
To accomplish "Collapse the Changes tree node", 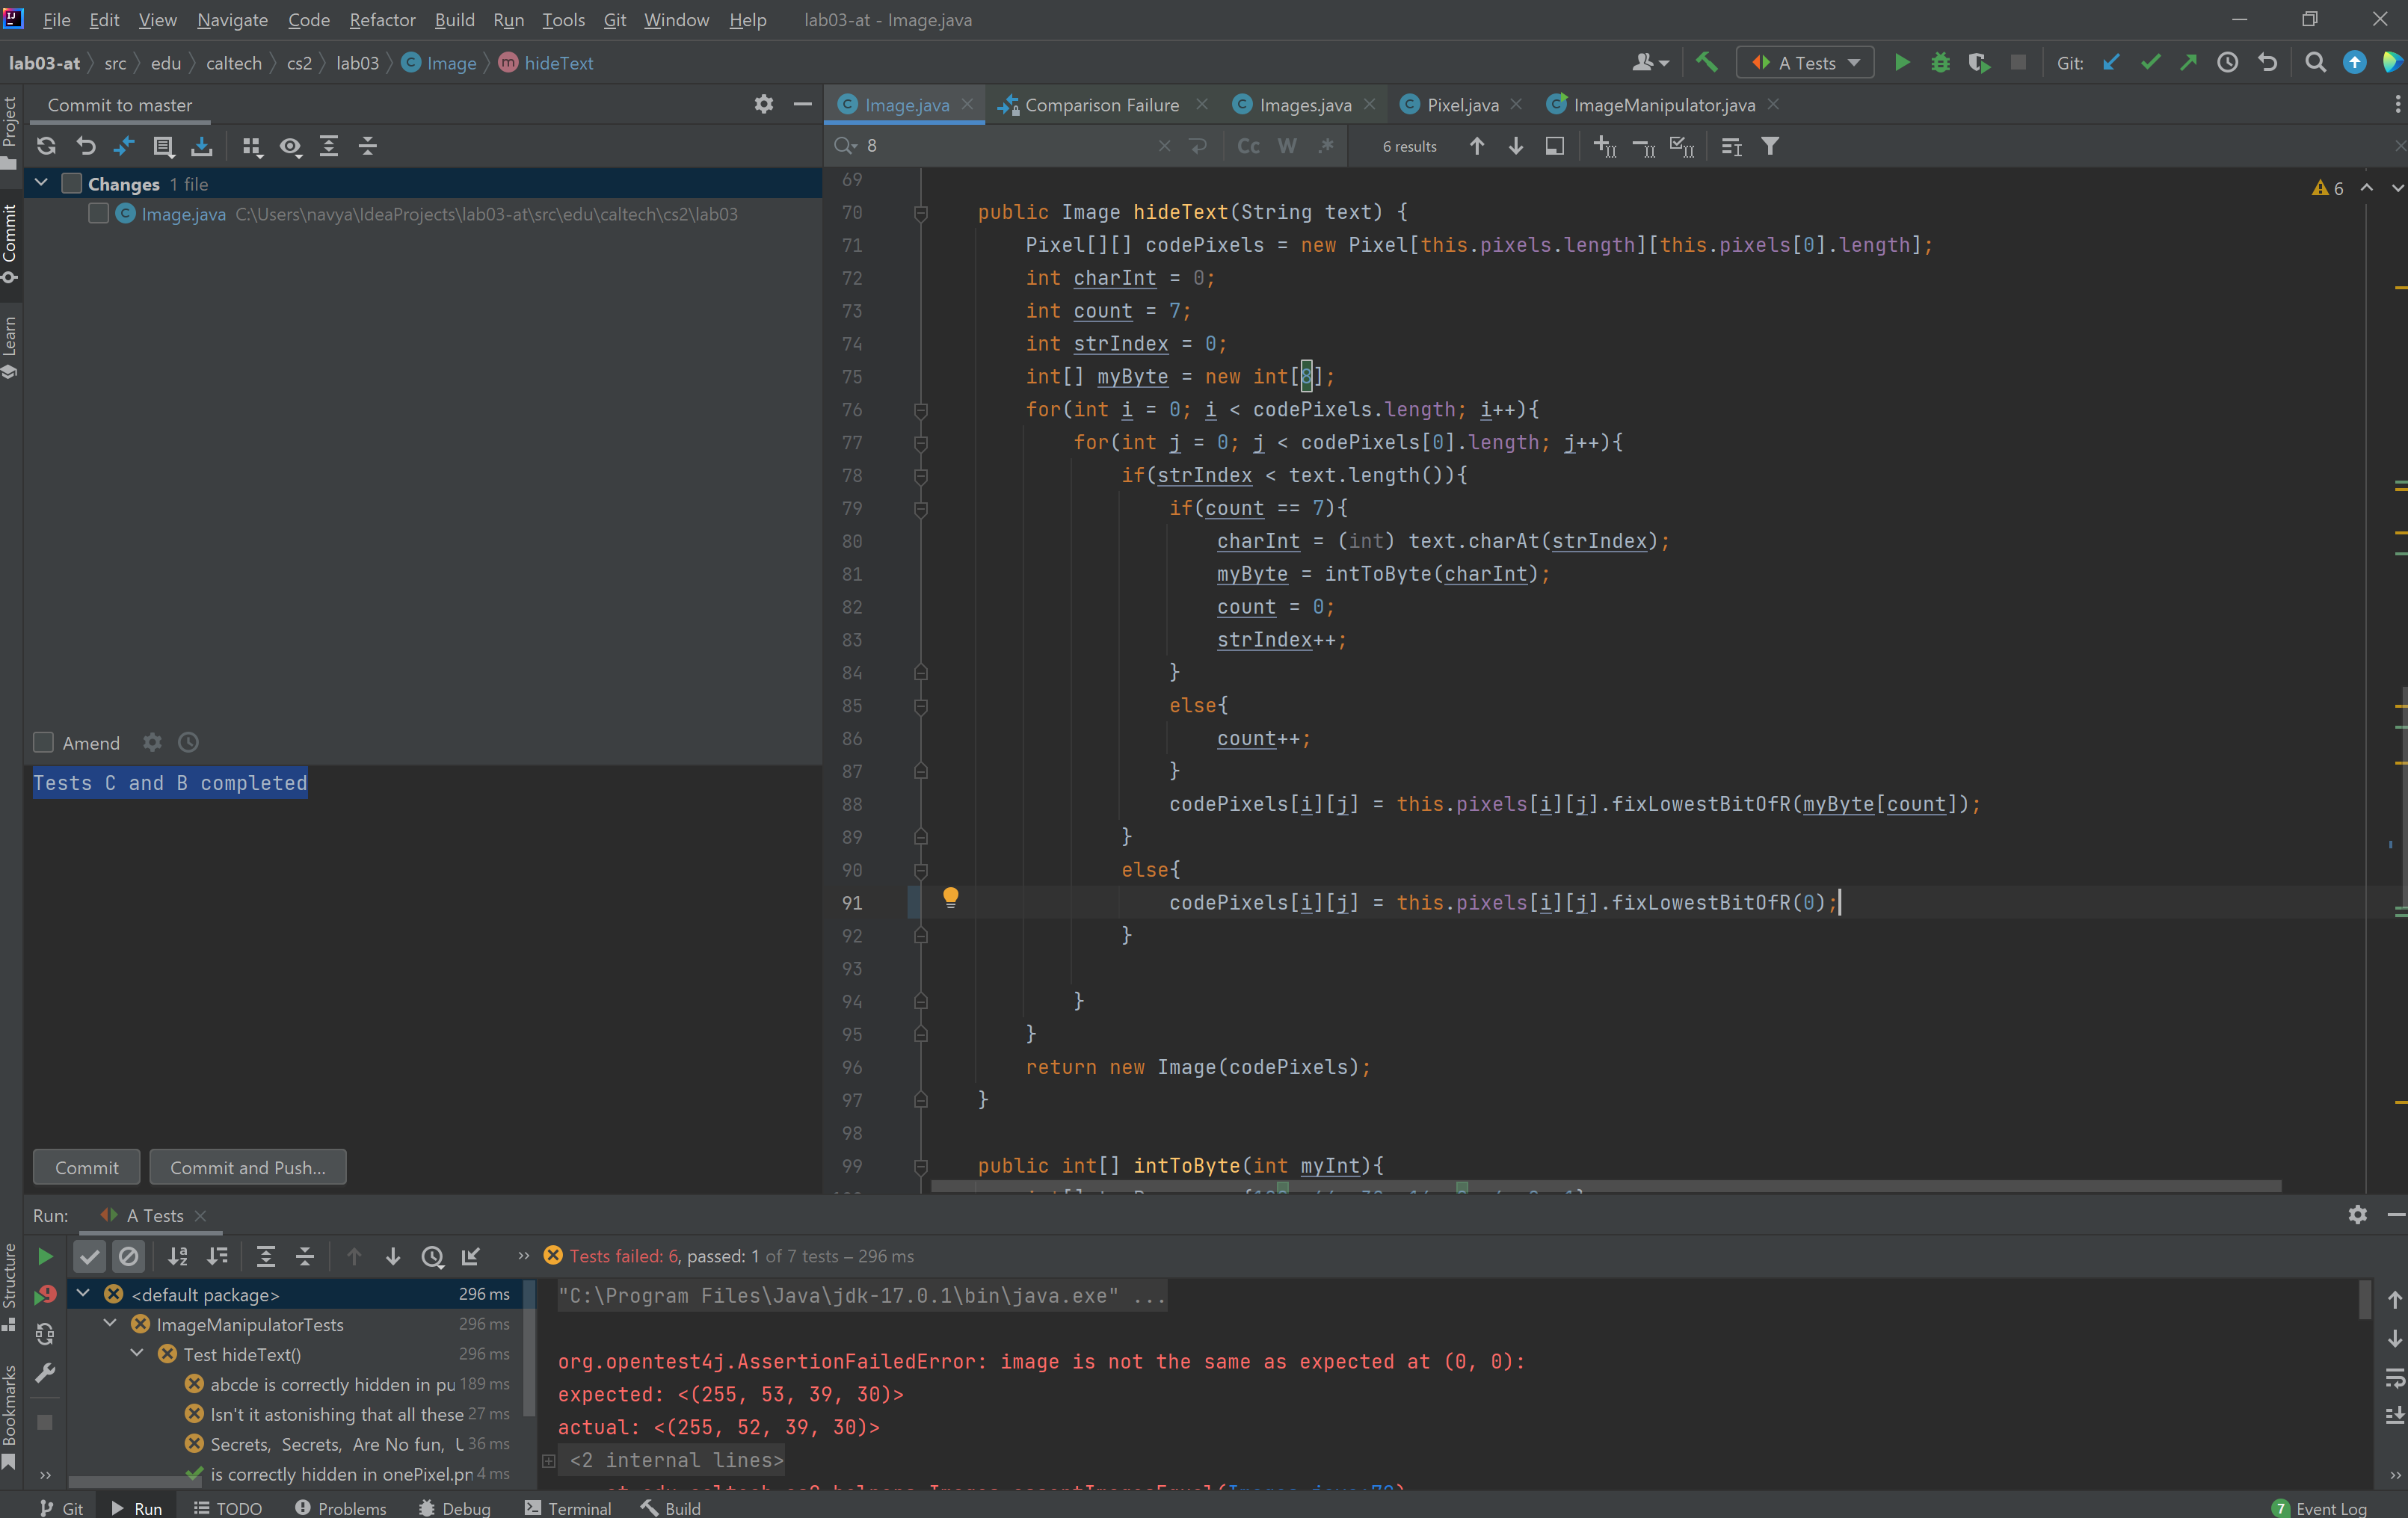I will click(x=42, y=183).
